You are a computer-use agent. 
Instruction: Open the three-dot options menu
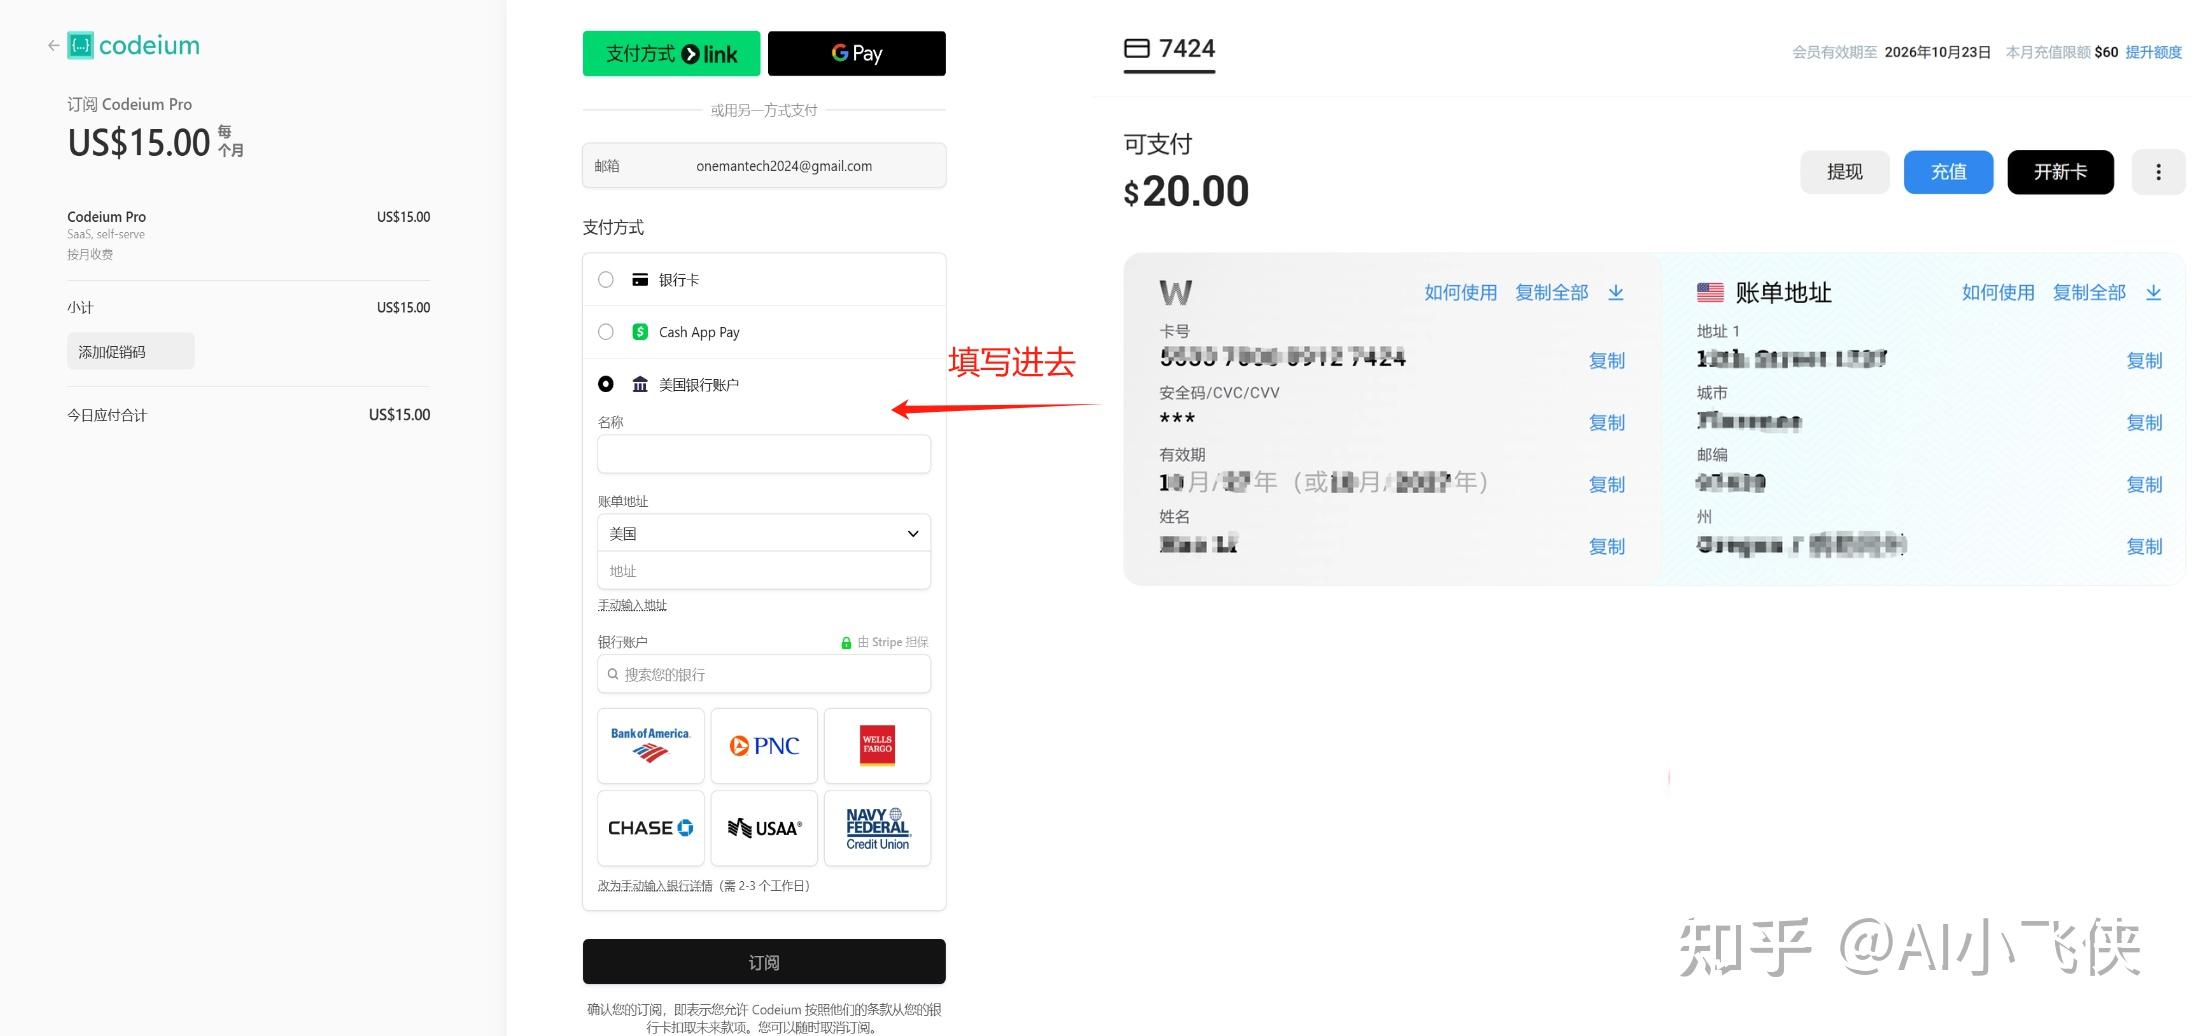pyautogui.click(x=2158, y=171)
